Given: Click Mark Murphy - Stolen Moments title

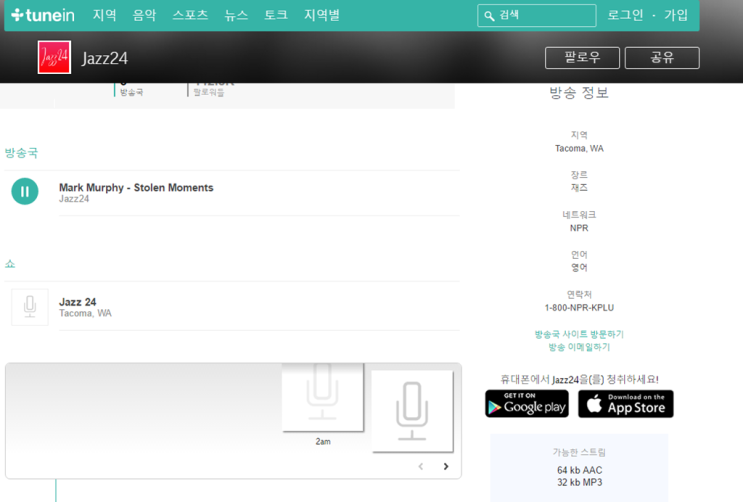Looking at the screenshot, I should click(x=136, y=188).
